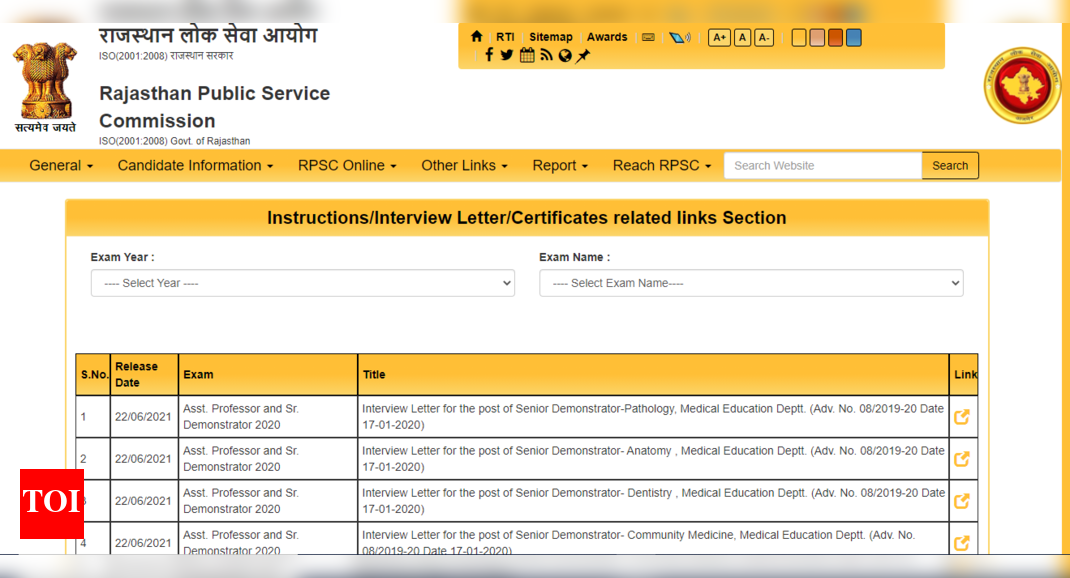Open link icon for Community Medicine row
This screenshot has height=578, width=1070.
(x=961, y=543)
